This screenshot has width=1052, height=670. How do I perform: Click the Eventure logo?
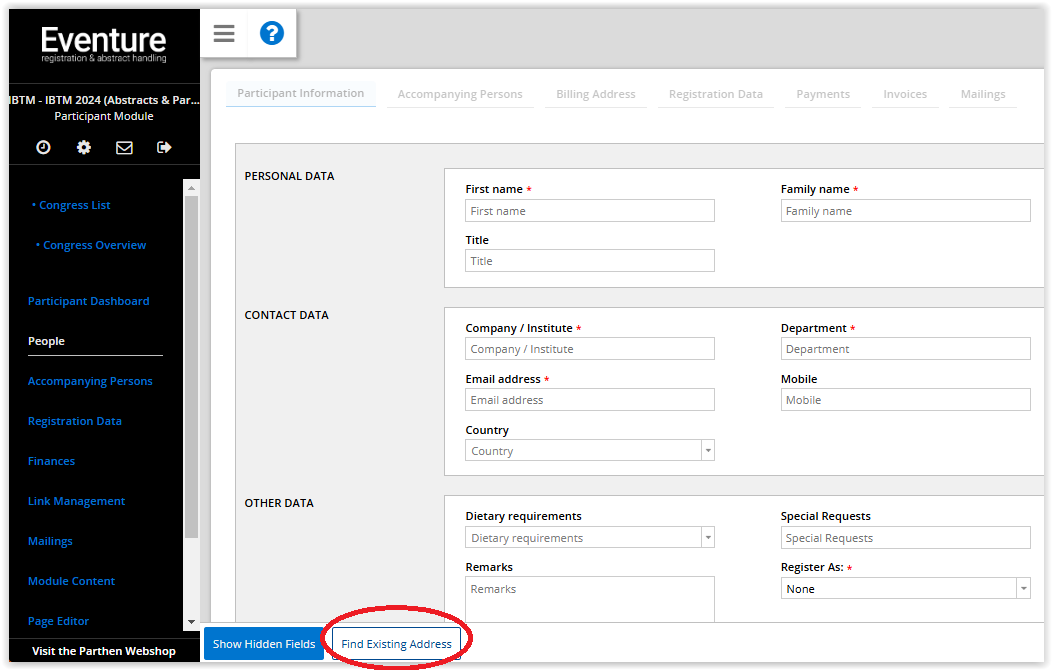[103, 44]
